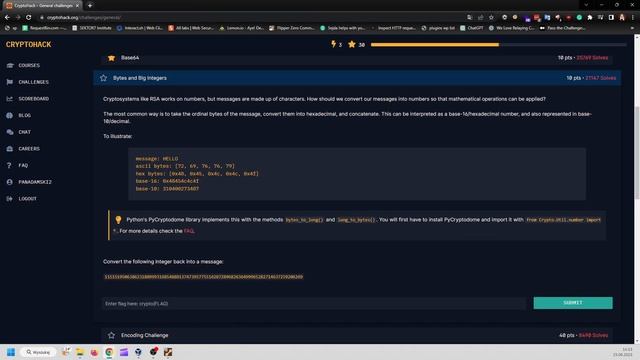Viewport: 640px width, 360px height.
Task: Expand the Encoding Challenge row
Action: coord(357,336)
